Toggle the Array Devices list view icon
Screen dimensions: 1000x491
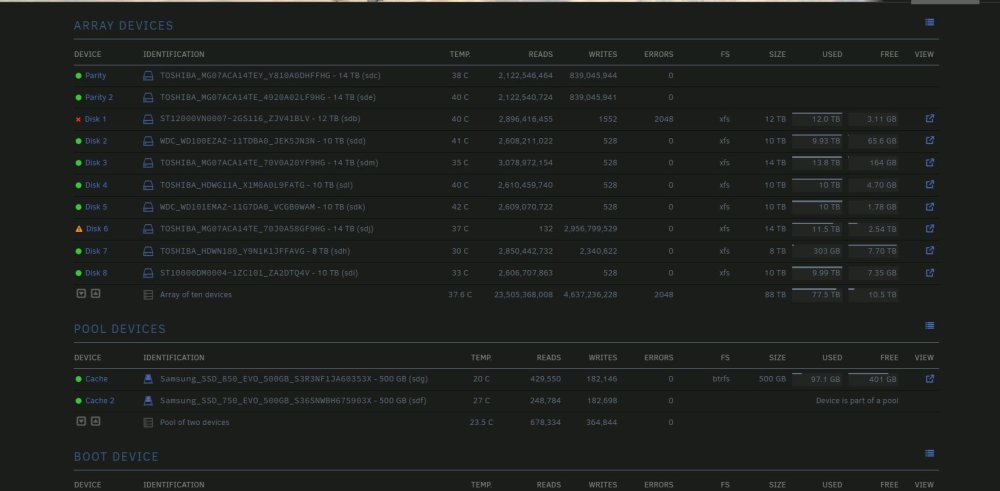(929, 22)
